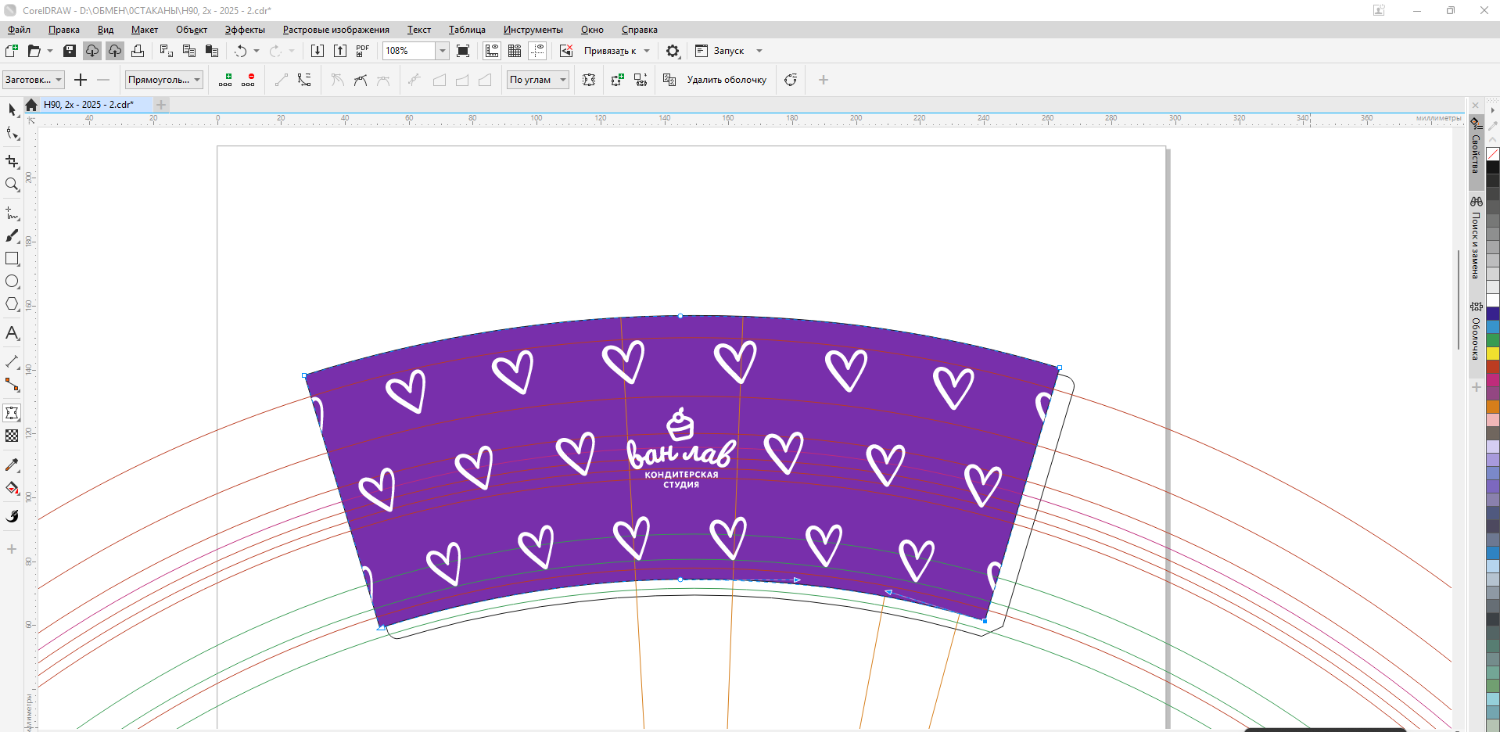Viewport: 1500px width, 732px height.
Task: Open the Инструменты menu
Action: tap(533, 30)
